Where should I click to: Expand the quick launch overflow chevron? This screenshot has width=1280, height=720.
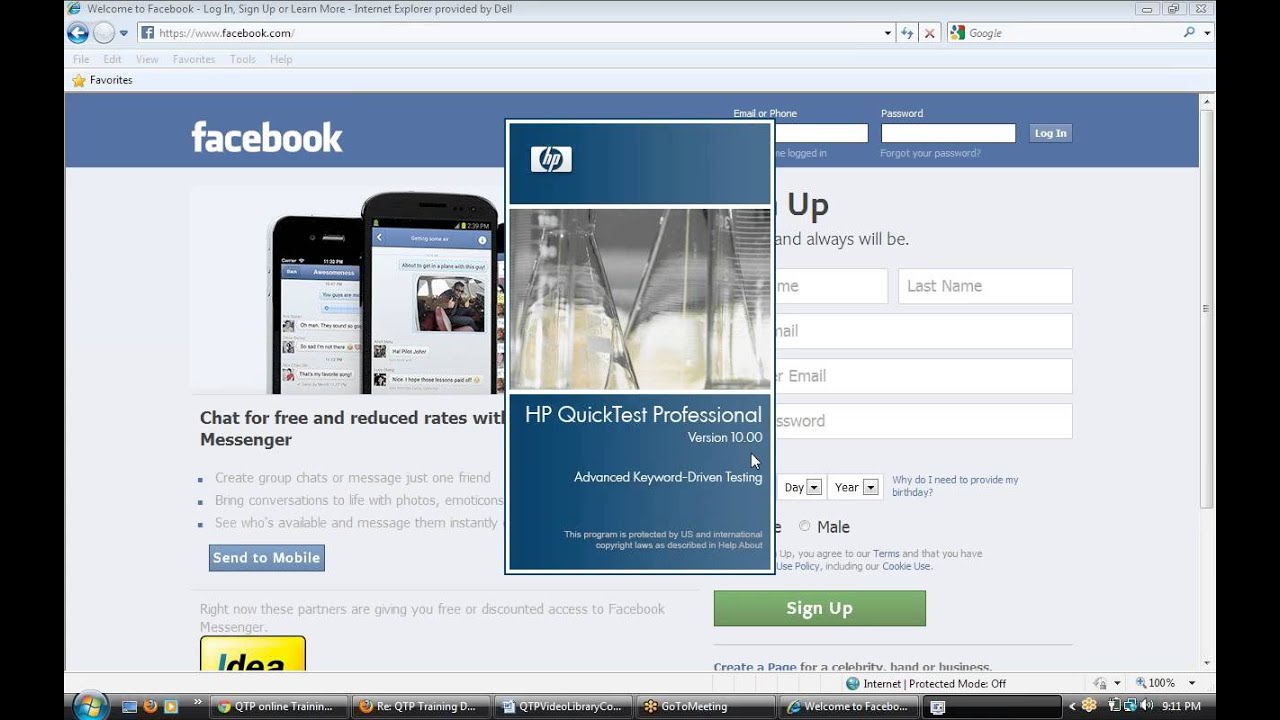197,702
